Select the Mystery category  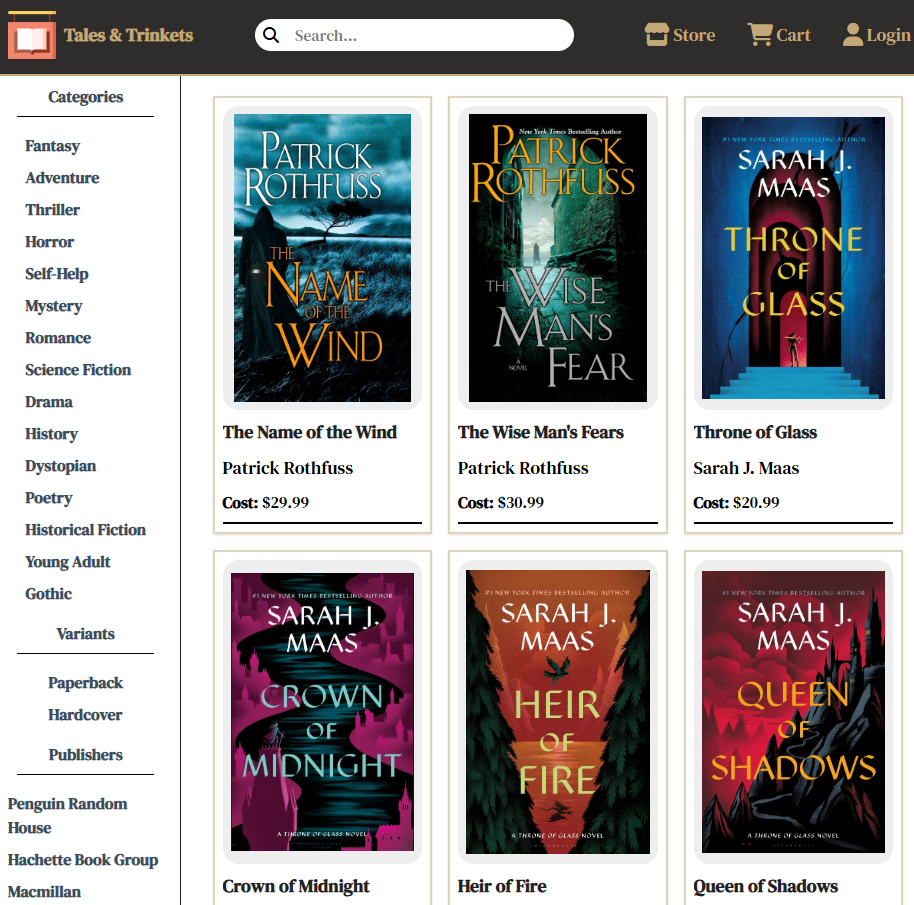[54, 306]
